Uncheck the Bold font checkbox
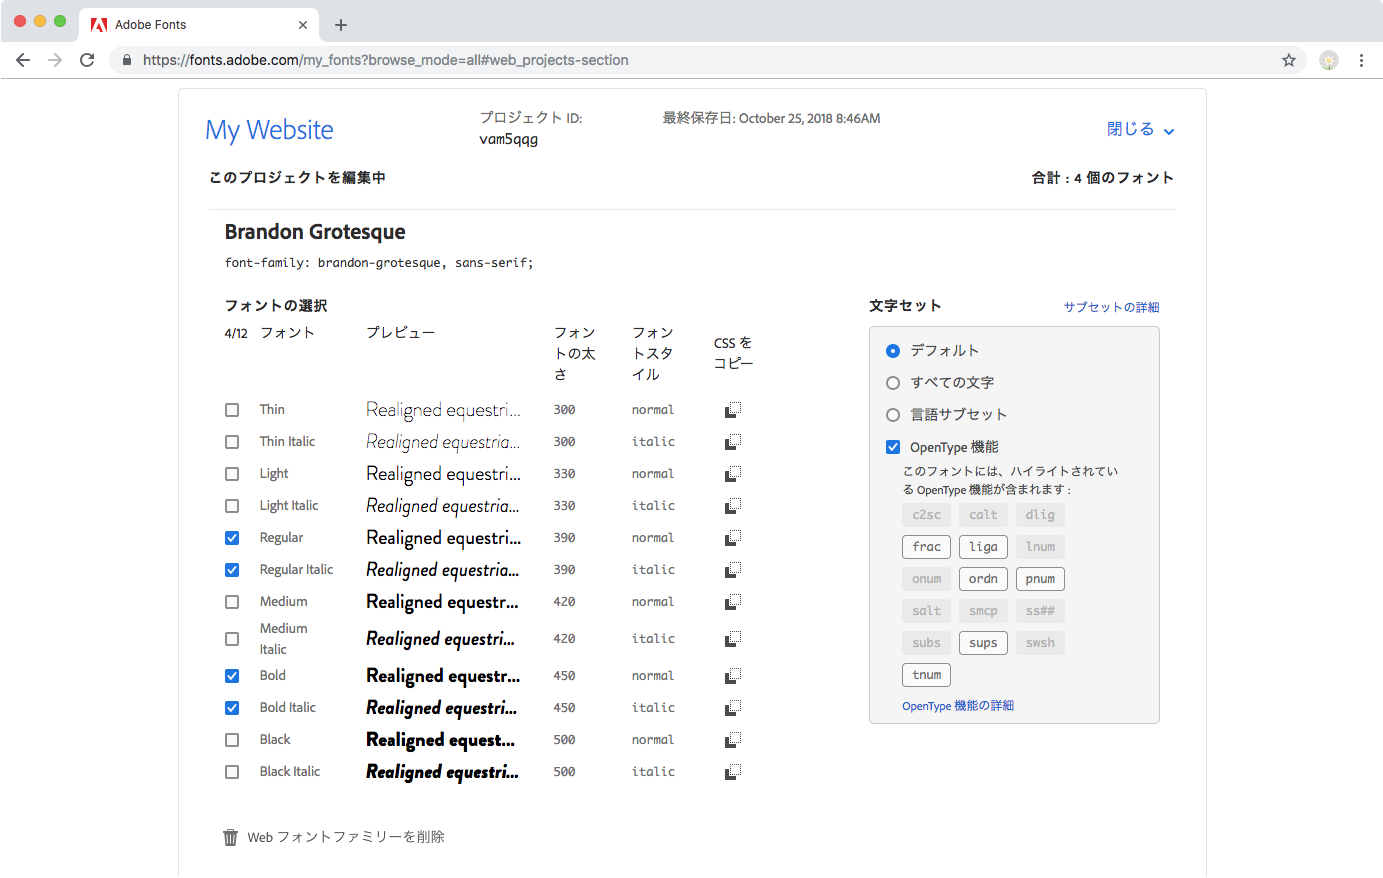Screen dimensions: 1383x878 (x=232, y=676)
